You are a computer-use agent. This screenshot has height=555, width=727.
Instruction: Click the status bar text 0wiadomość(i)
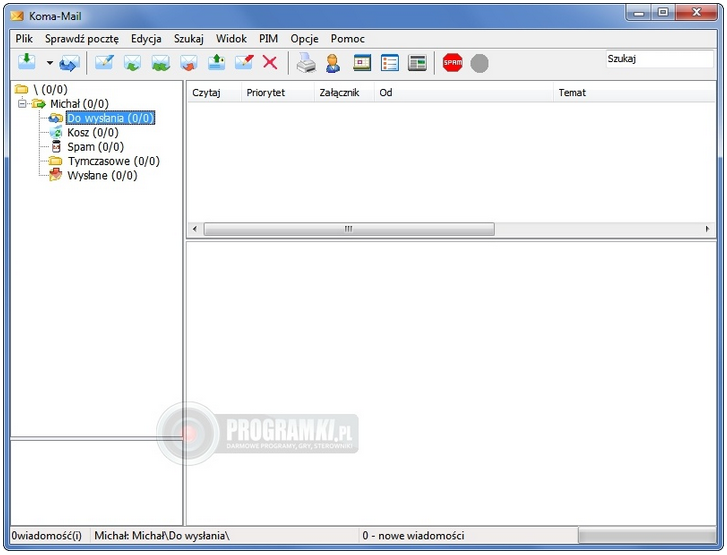coord(46,536)
